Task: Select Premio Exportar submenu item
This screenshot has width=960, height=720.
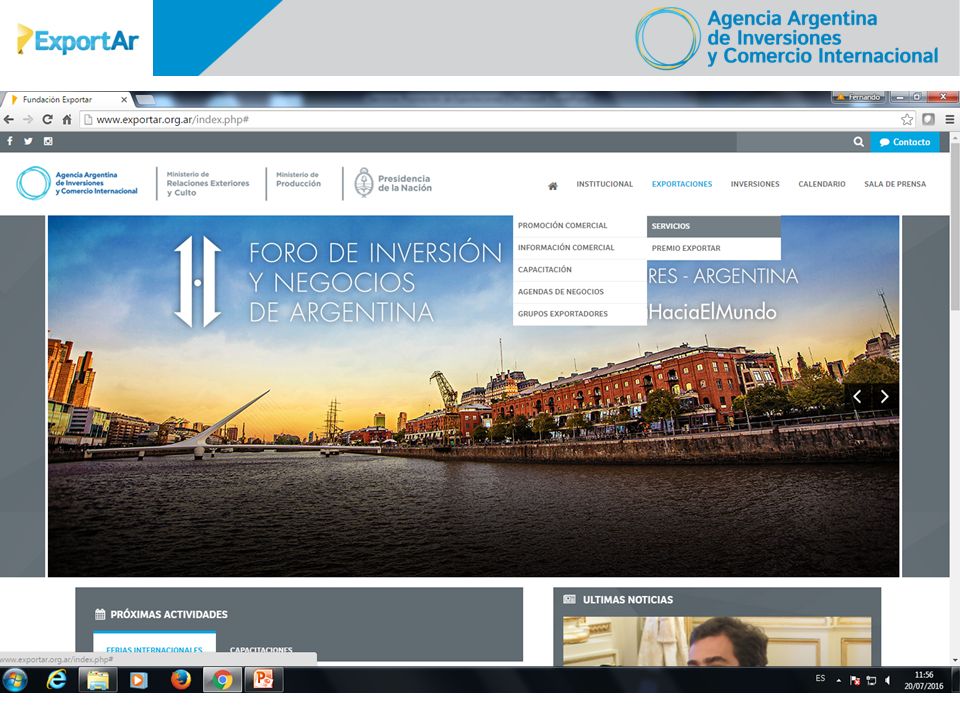Action: click(x=713, y=248)
